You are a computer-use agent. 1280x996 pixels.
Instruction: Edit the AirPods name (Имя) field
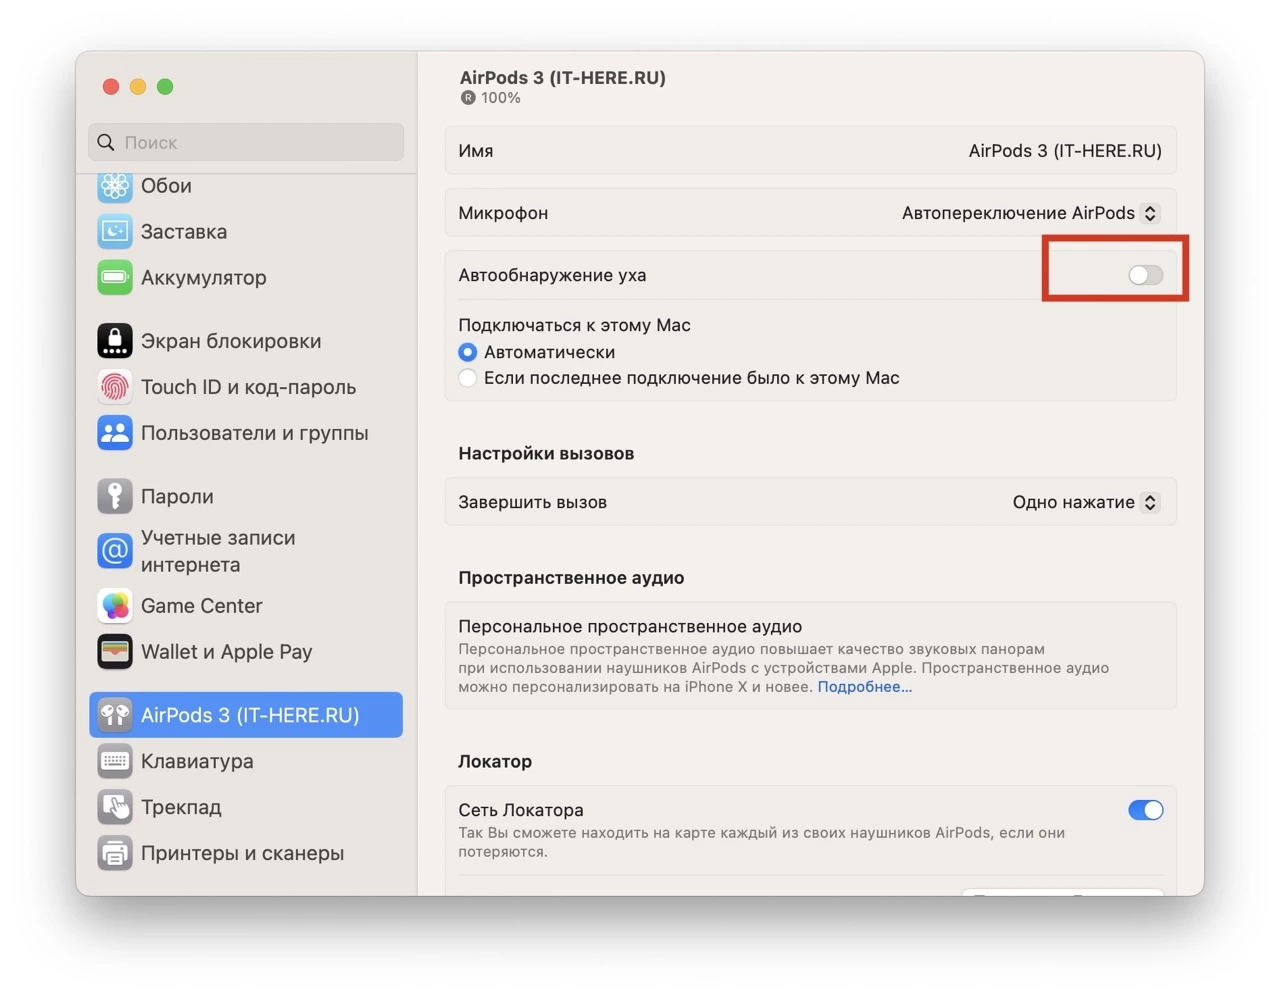coord(1064,151)
